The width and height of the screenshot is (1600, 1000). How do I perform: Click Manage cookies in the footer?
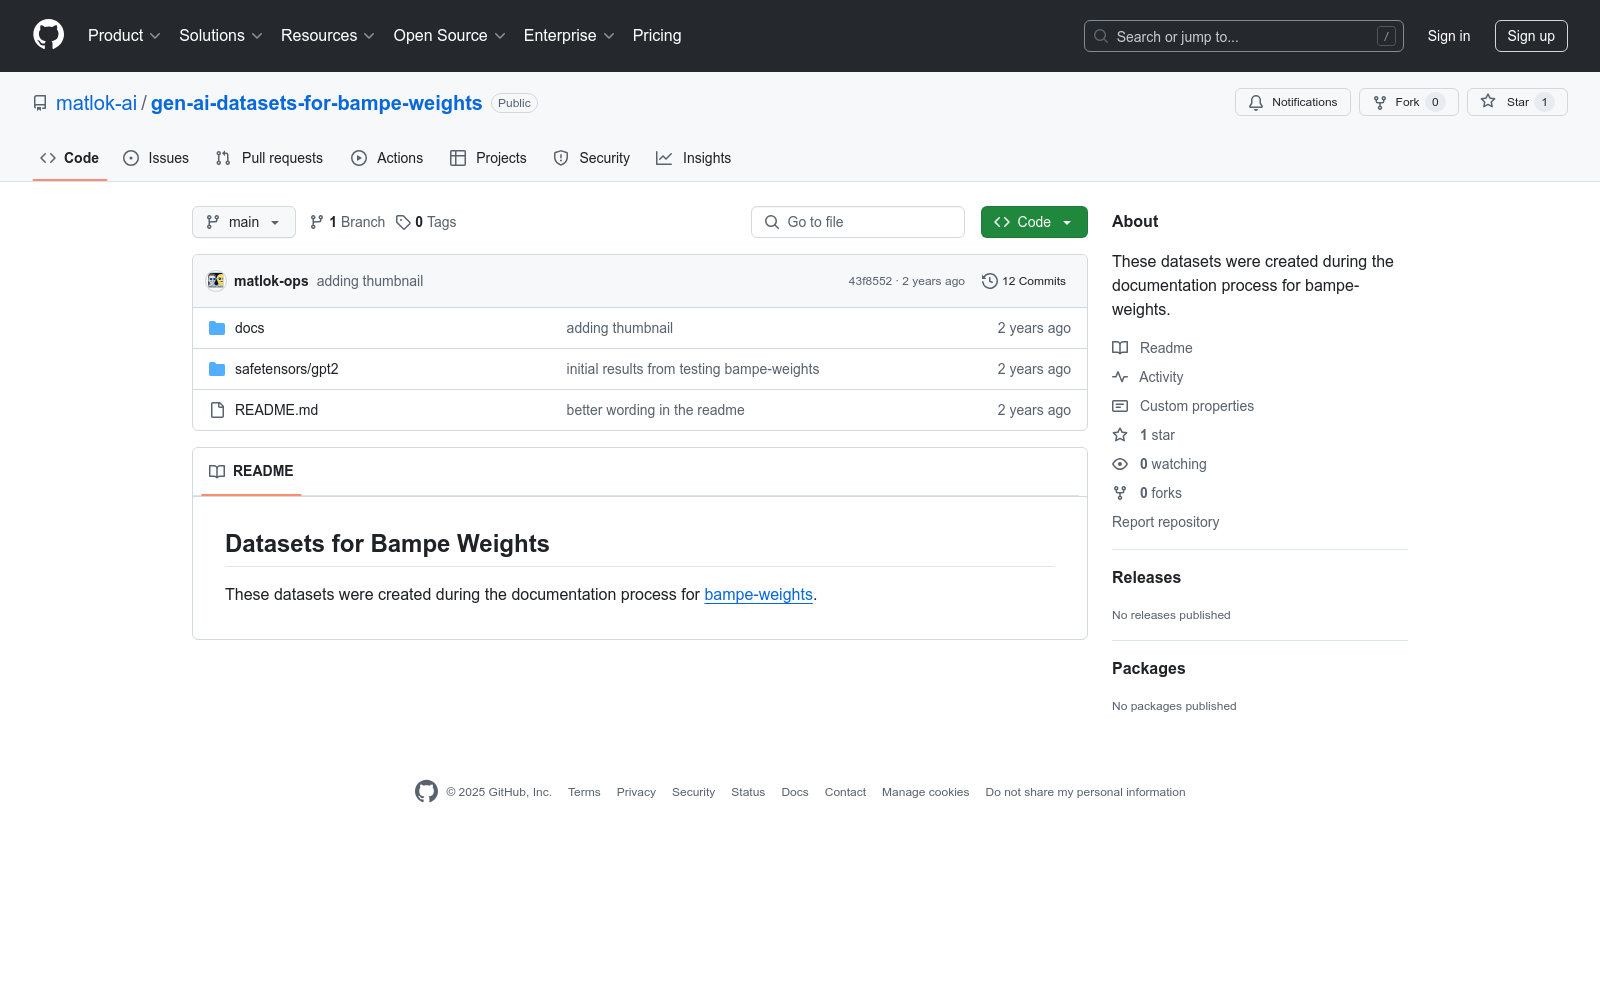click(x=926, y=792)
